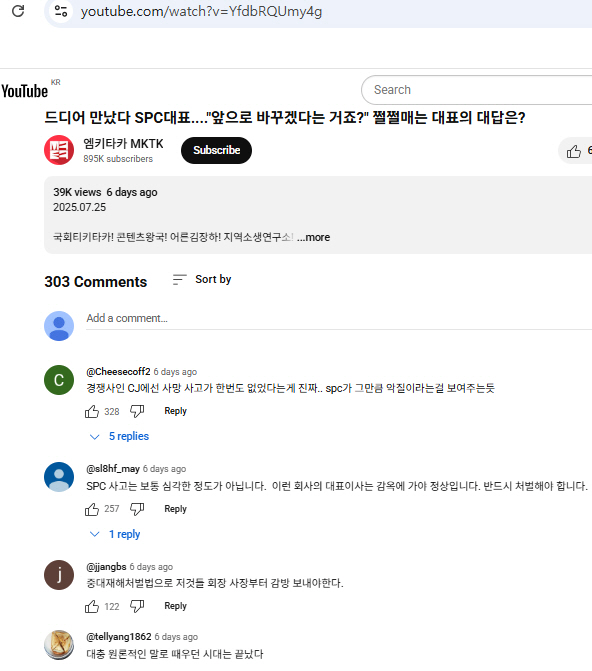This screenshot has height=671, width=592.
Task: Click the comment text starting '대충 원론적인 말로'
Action: tap(175, 654)
